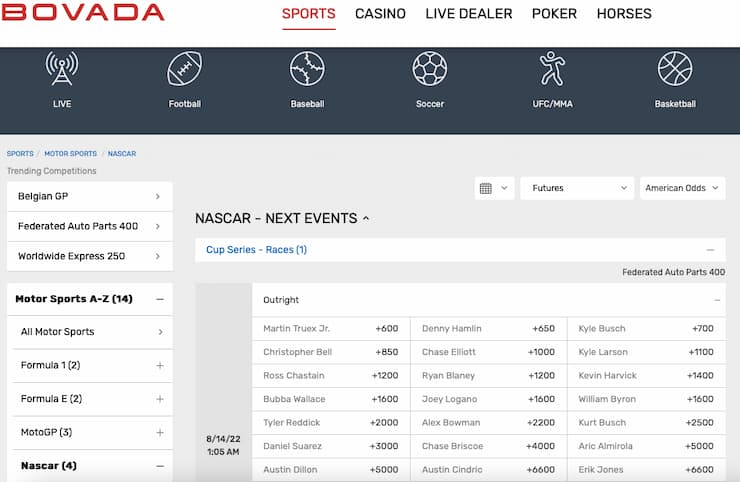
Task: Bet Aric Almirola at +5000
Action: point(646,447)
